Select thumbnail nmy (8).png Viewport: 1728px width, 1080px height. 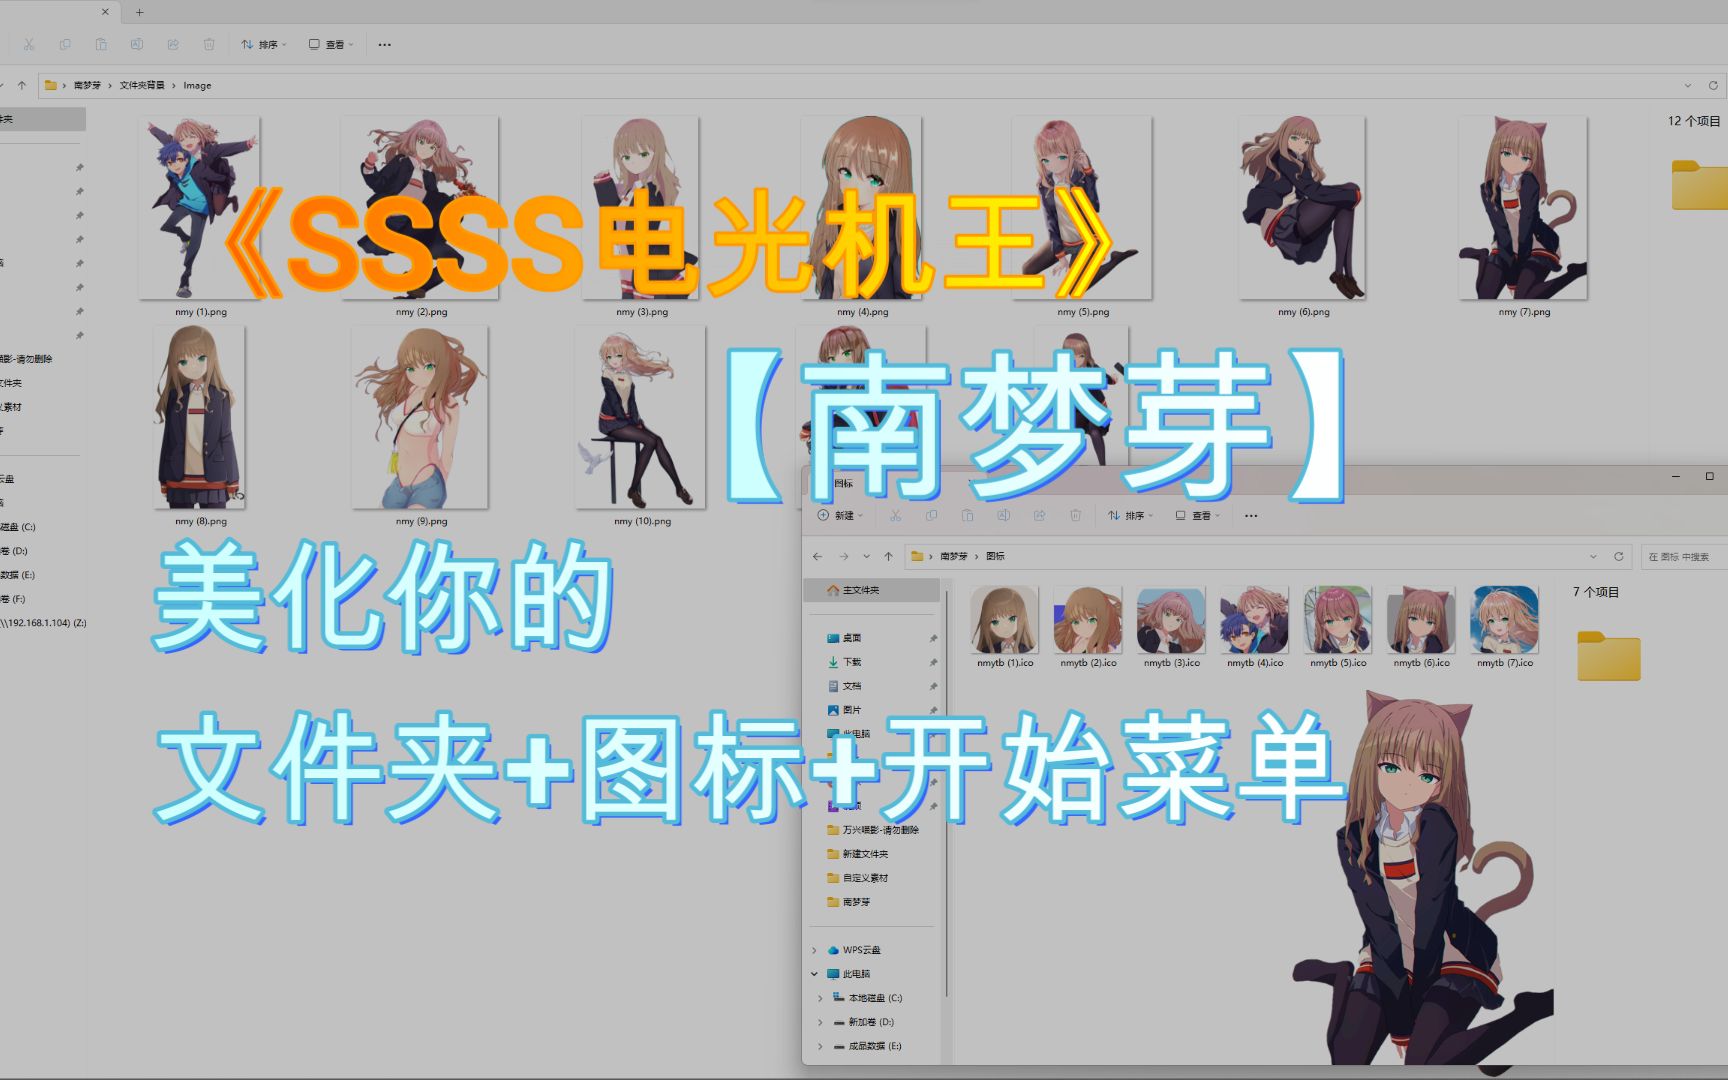pyautogui.click(x=199, y=417)
